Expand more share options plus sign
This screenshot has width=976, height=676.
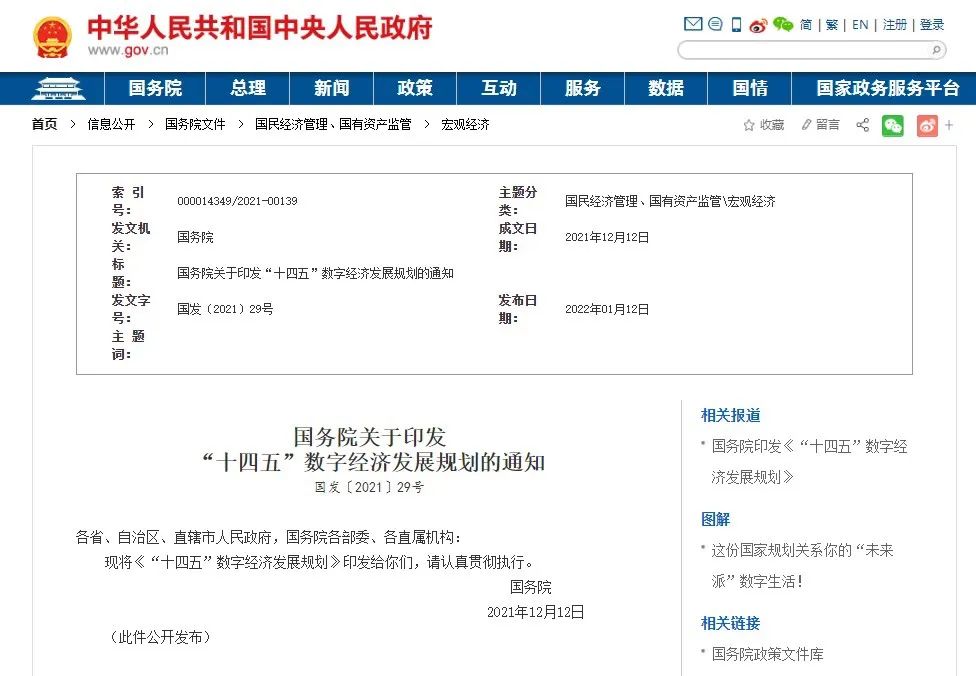coord(948,125)
